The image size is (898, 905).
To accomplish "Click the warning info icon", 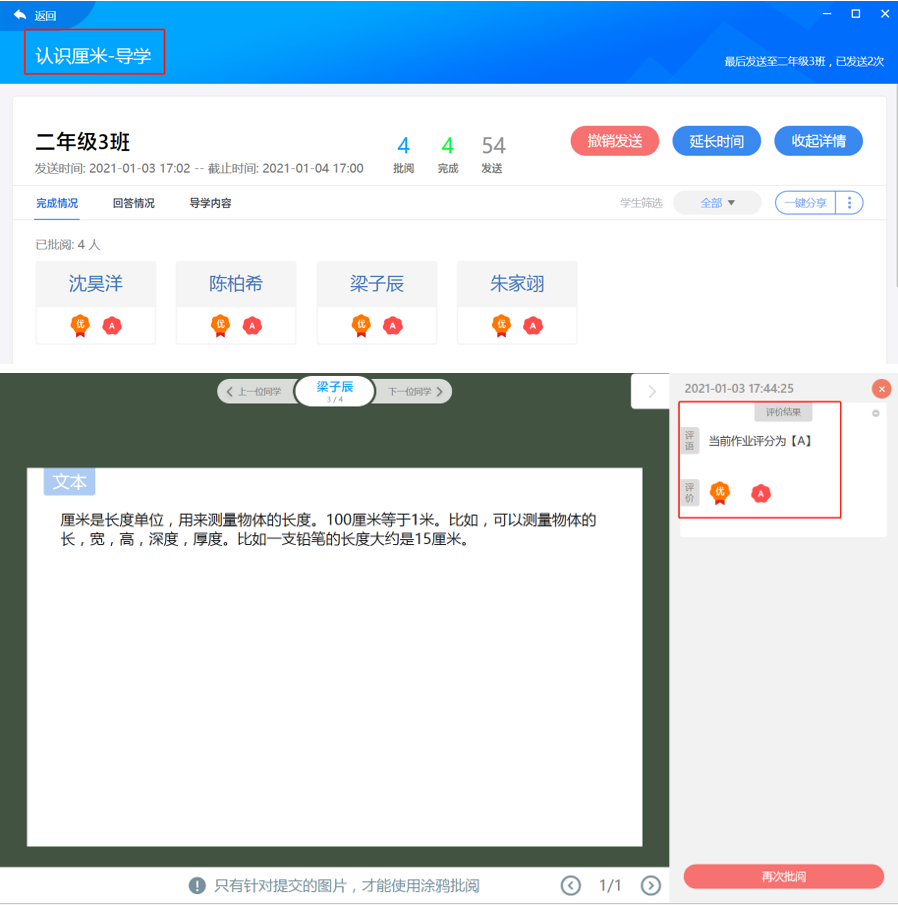I will point(197,885).
